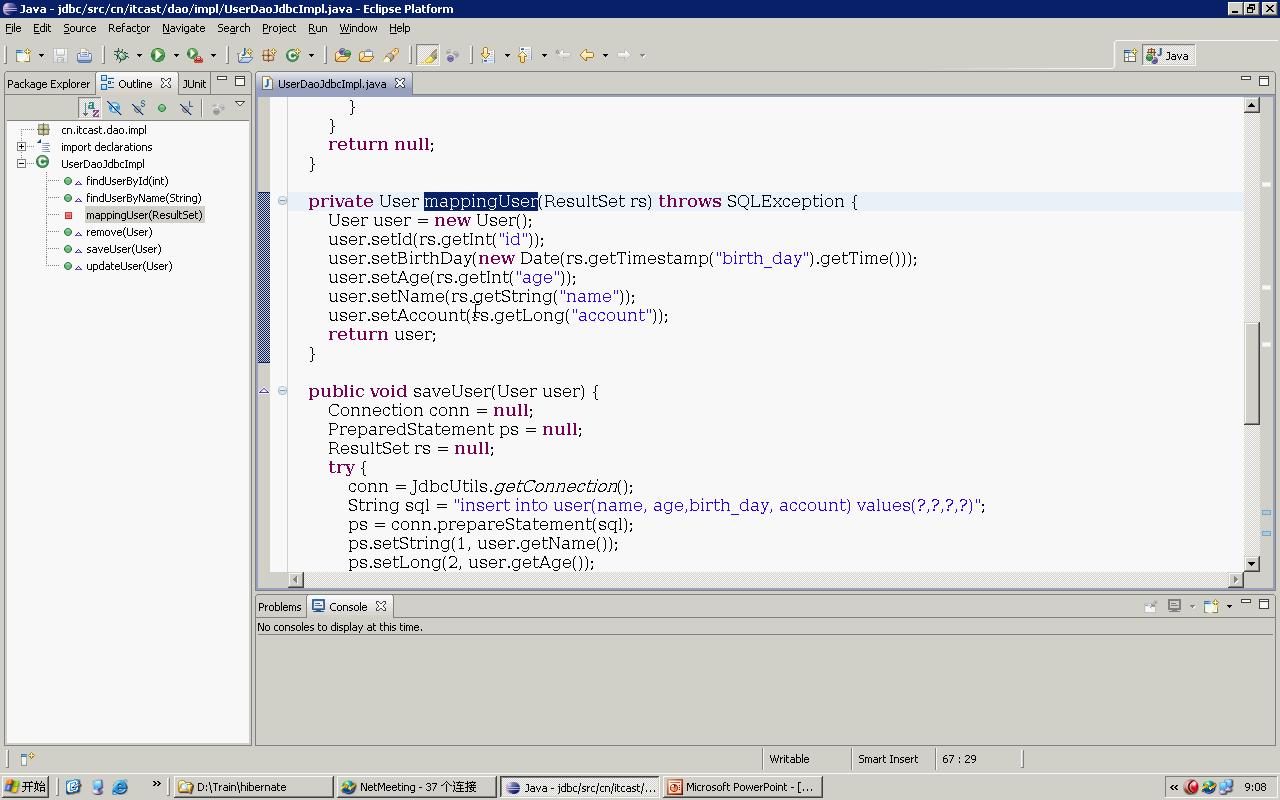Viewport: 1280px width, 800px height.
Task: Click the Print icon in toolbar
Action: click(84, 56)
